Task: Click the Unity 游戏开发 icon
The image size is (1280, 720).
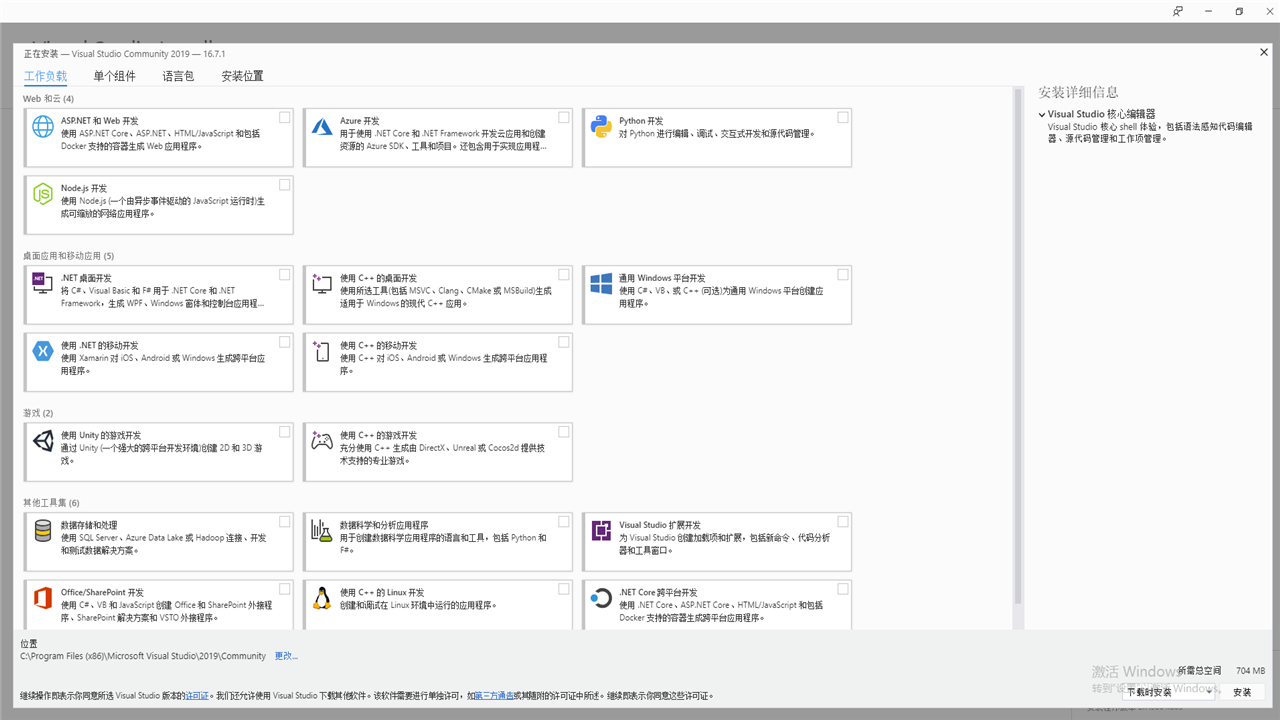Action: (42, 441)
